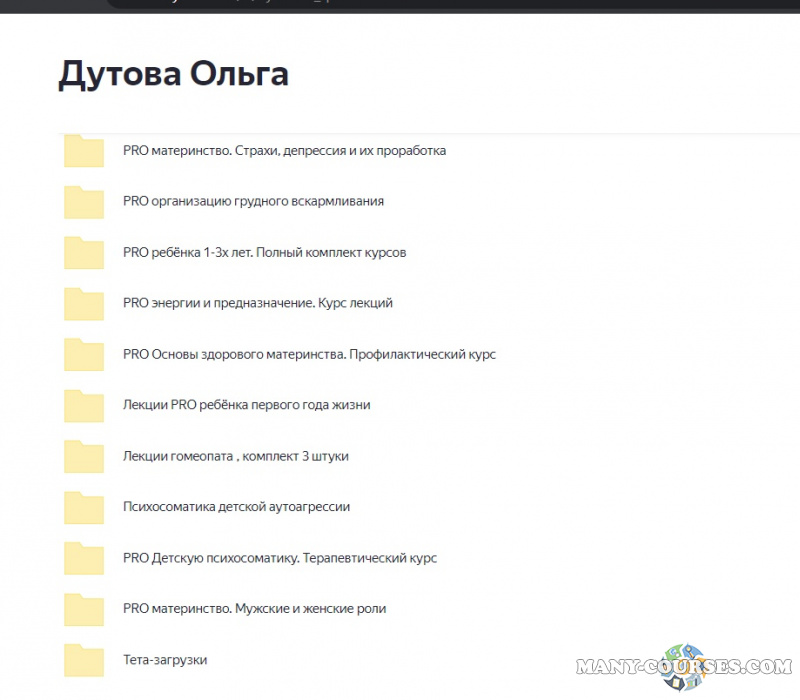Viewport: 800px width, 700px height.
Task: Open PRO материнство. Страхи, депрессия folder name
Action: click(284, 151)
